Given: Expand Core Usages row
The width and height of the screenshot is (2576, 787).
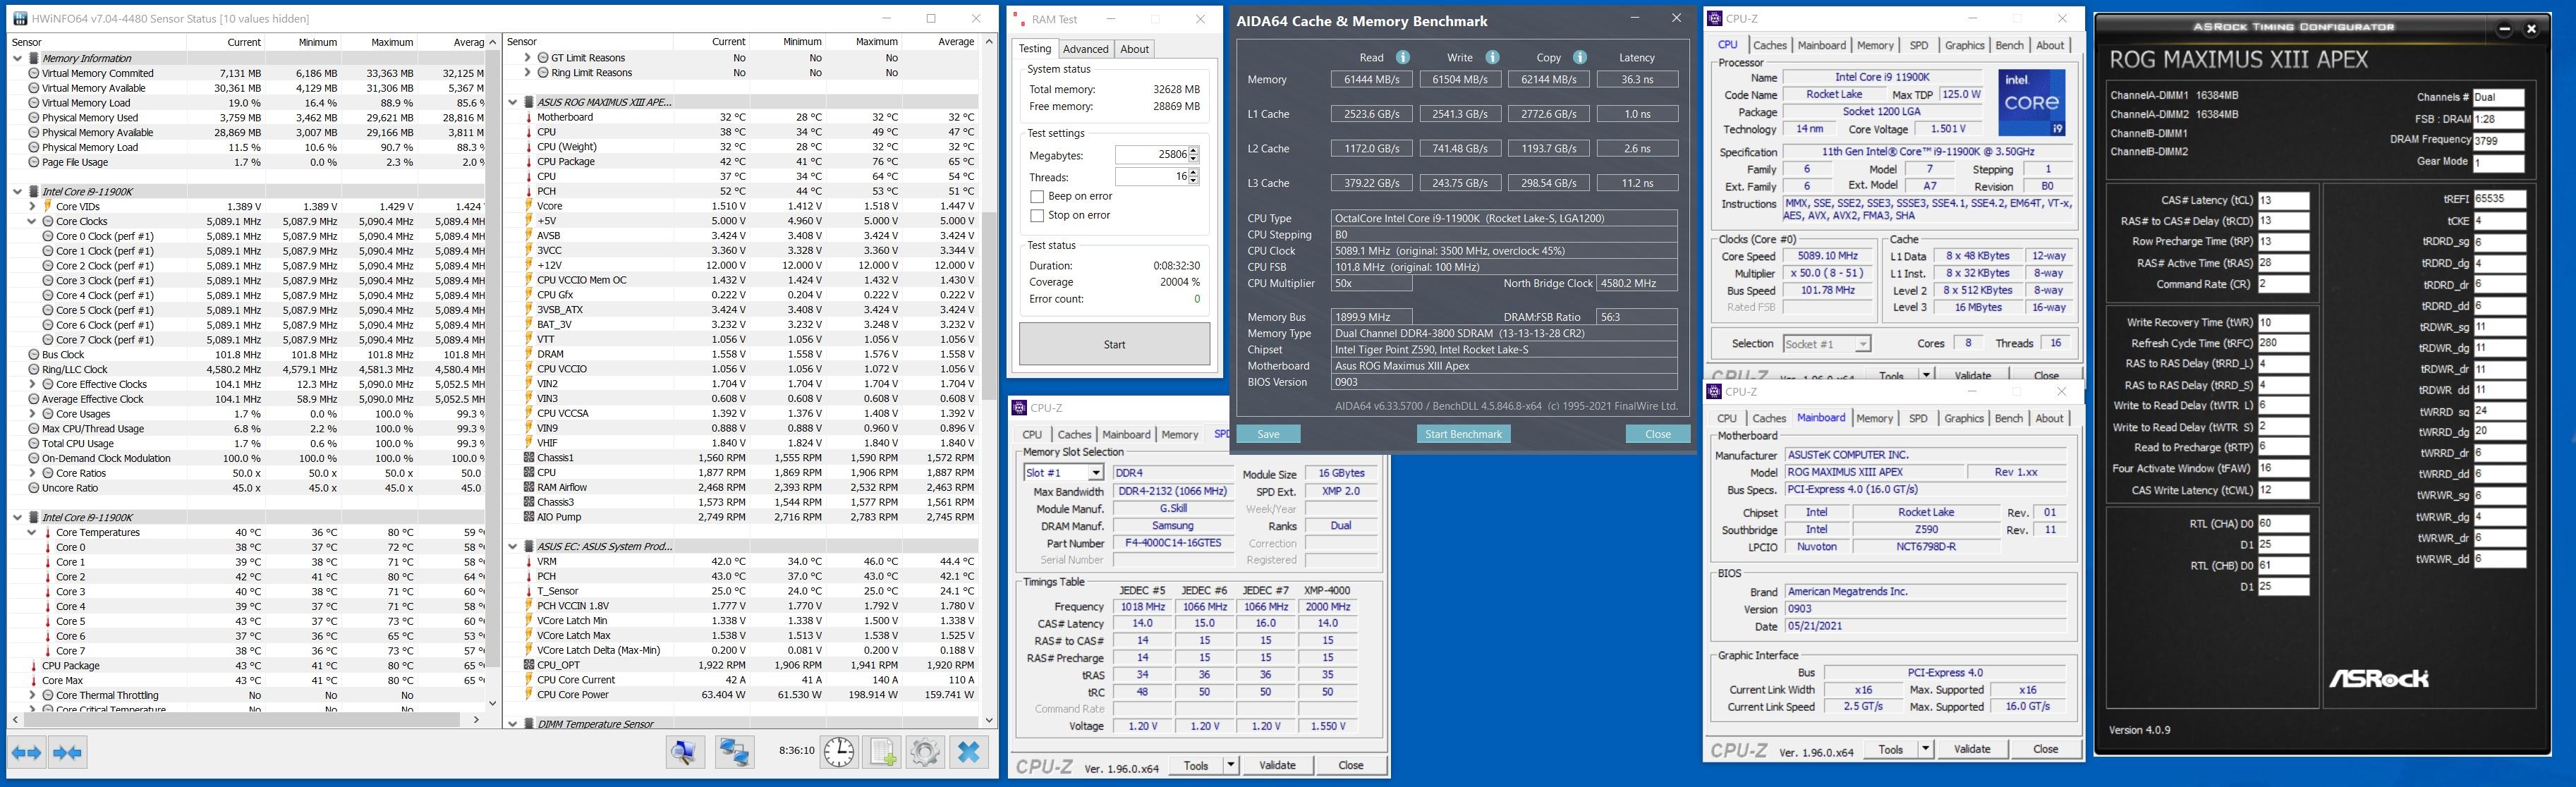Looking at the screenshot, I should pyautogui.click(x=32, y=414).
